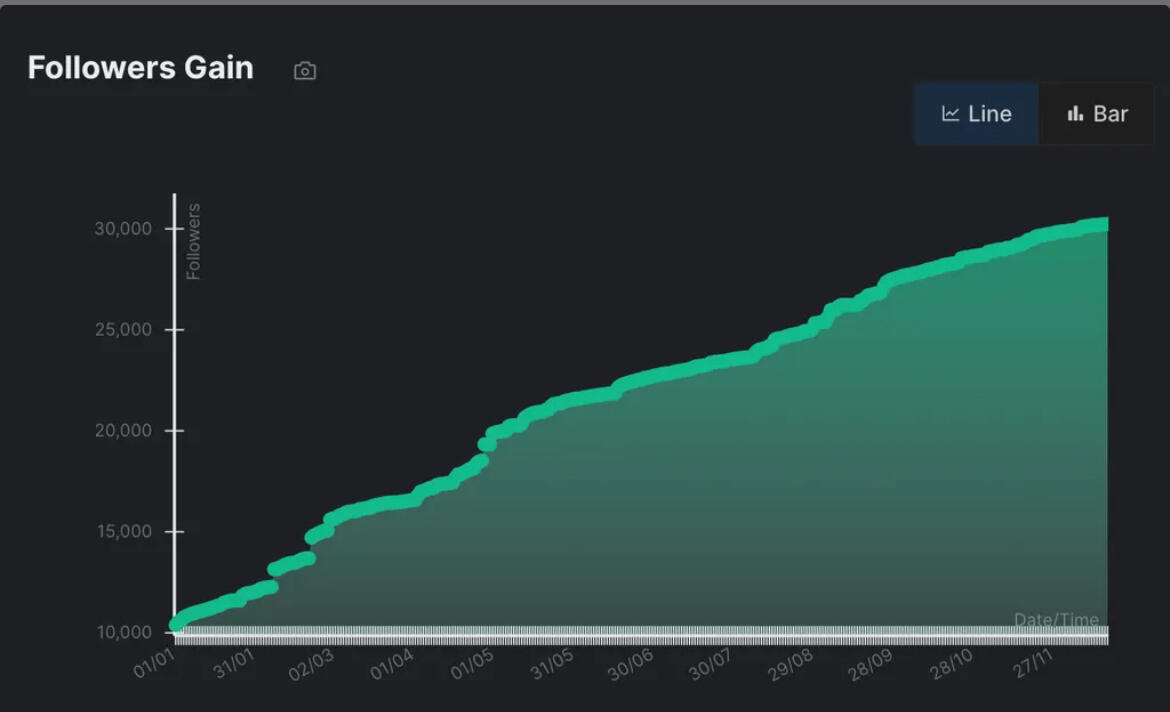
Task: Click the camera screenshot icon
Action: pos(305,71)
